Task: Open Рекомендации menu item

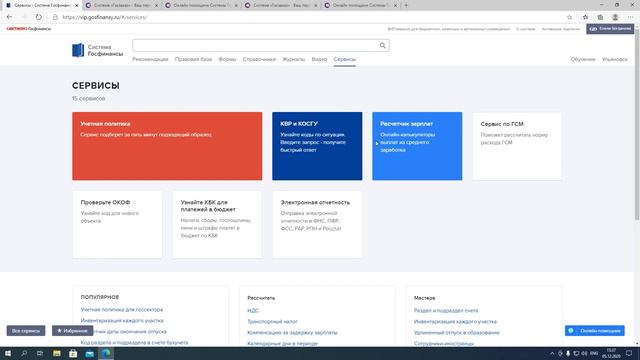Action: pyautogui.click(x=150, y=59)
